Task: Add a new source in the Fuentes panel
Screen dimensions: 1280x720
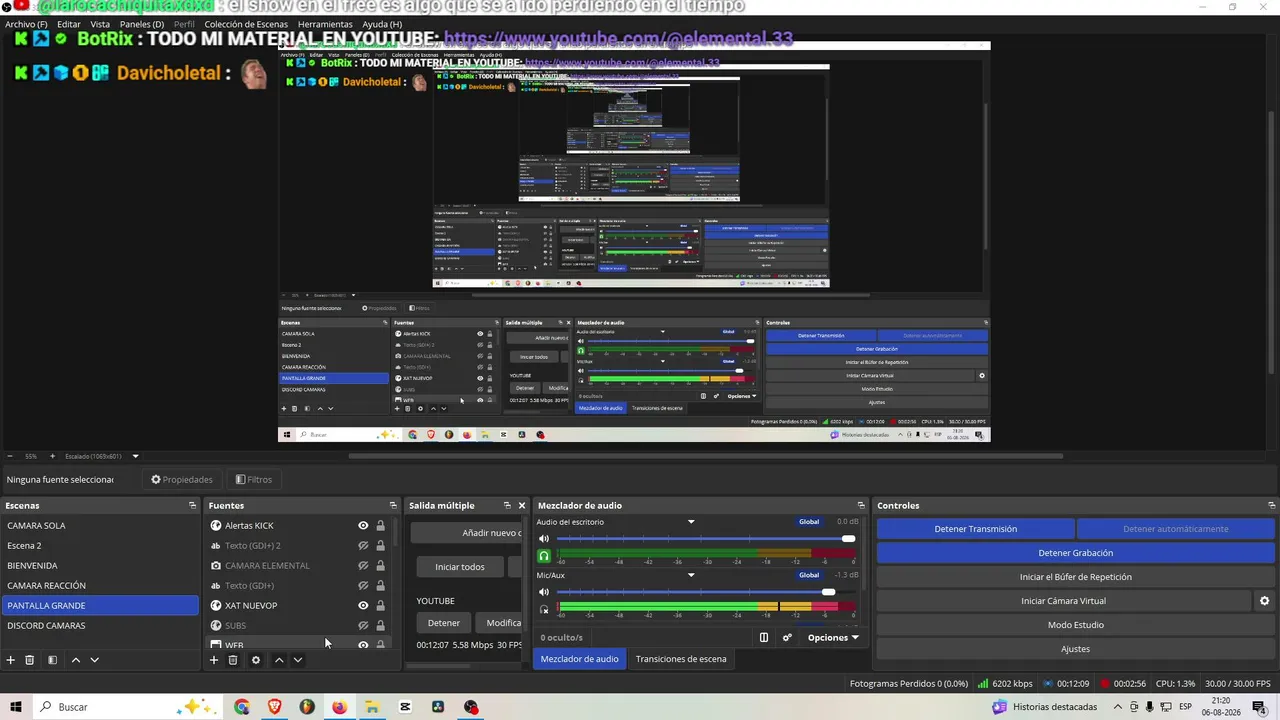Action: (x=214, y=660)
